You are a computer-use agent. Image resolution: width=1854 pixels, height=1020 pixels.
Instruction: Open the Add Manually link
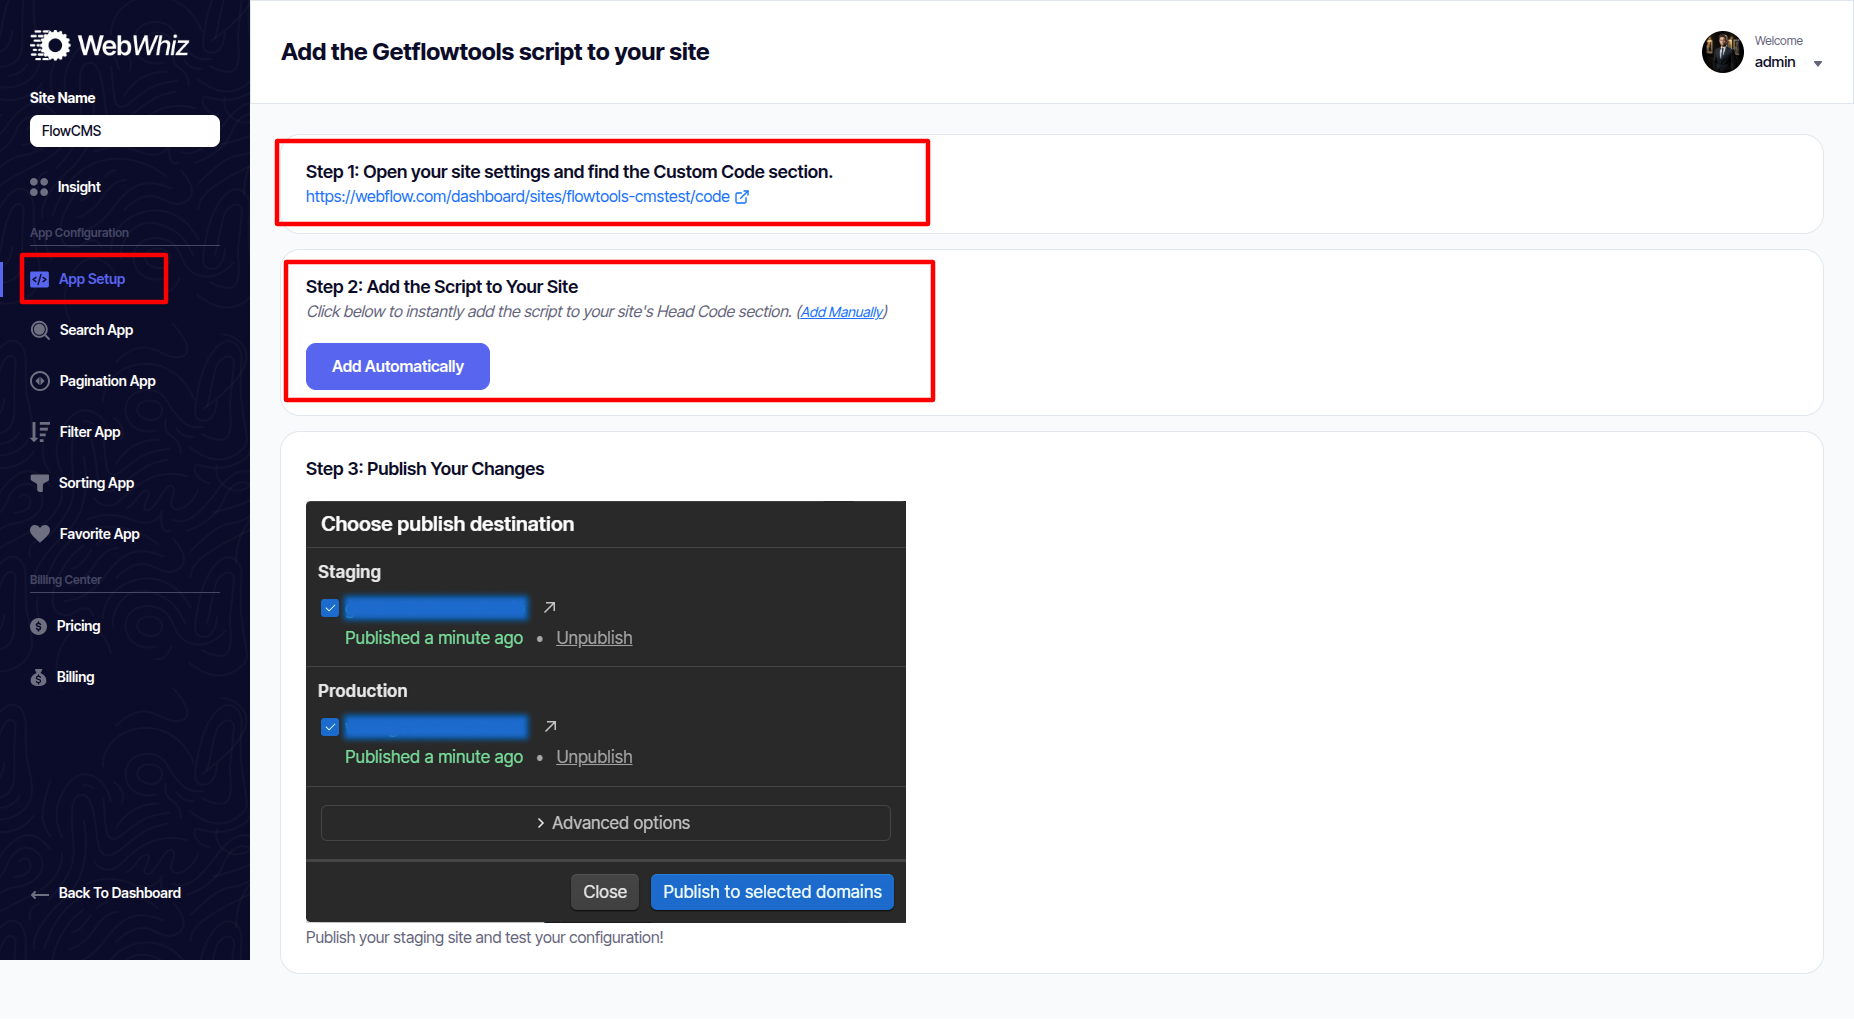842,312
